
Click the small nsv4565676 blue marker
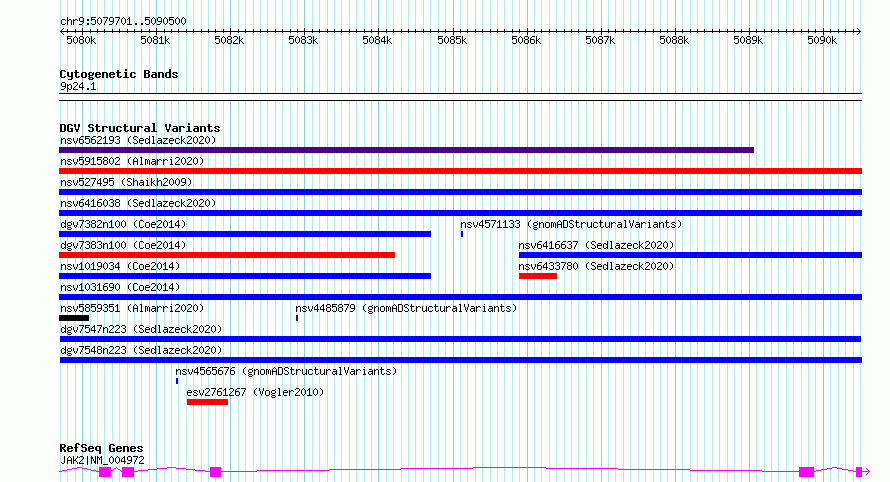coord(177,381)
